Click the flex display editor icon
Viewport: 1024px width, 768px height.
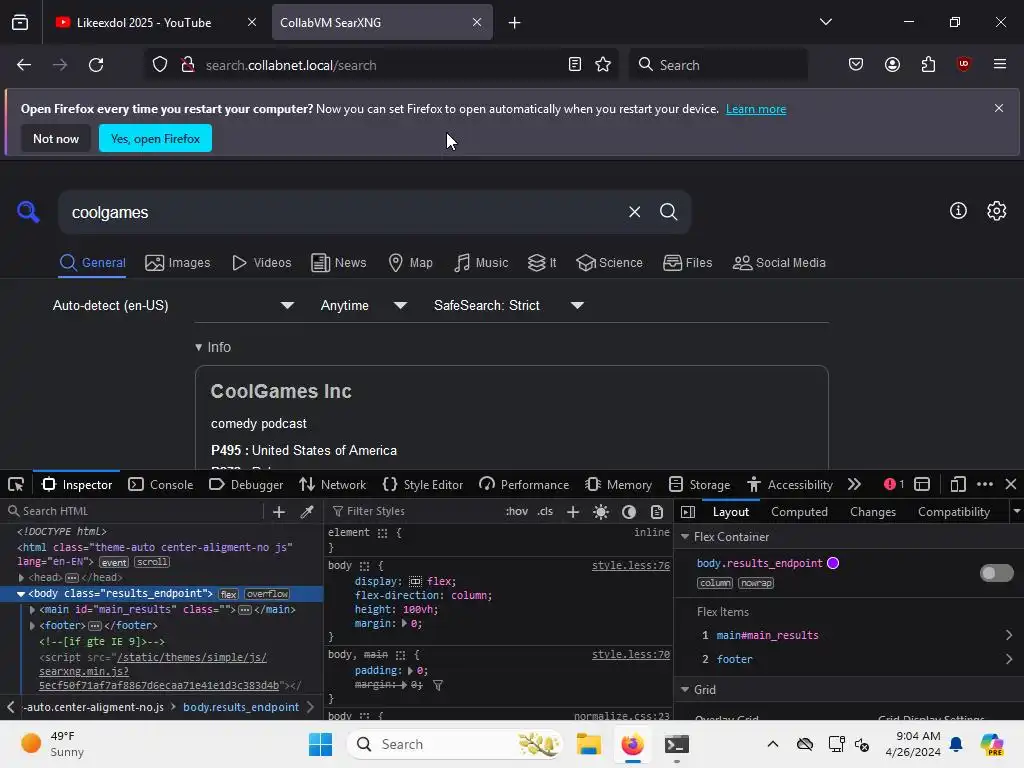tap(415, 581)
